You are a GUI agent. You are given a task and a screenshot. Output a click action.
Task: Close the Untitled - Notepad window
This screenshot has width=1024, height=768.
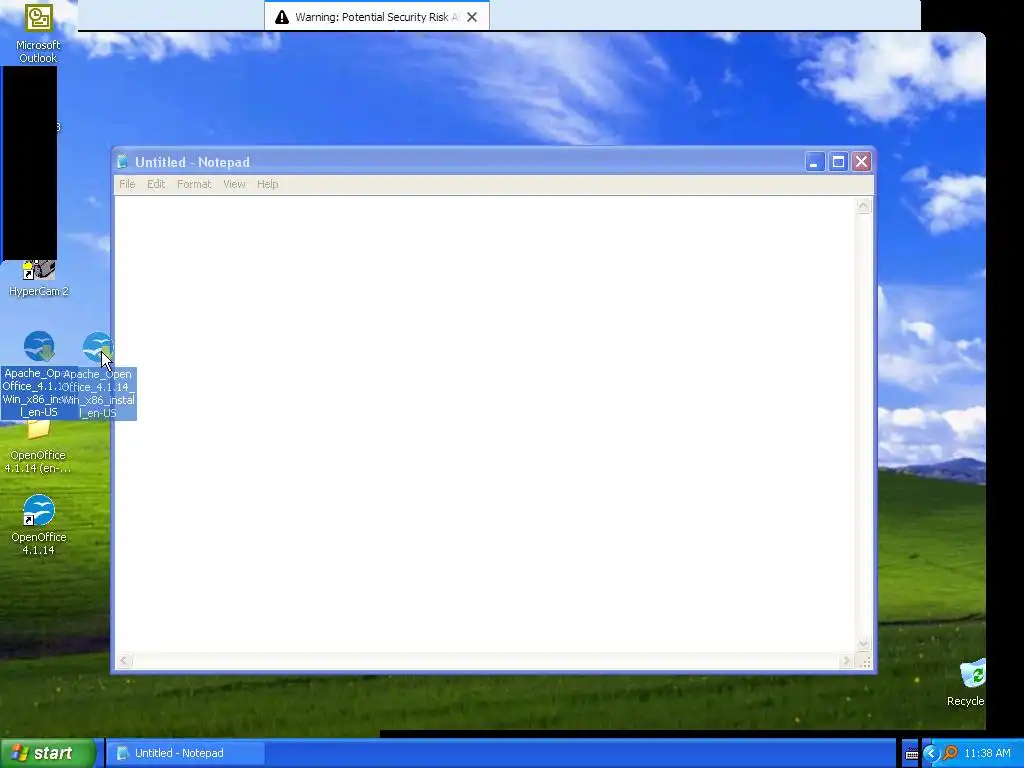pos(861,162)
